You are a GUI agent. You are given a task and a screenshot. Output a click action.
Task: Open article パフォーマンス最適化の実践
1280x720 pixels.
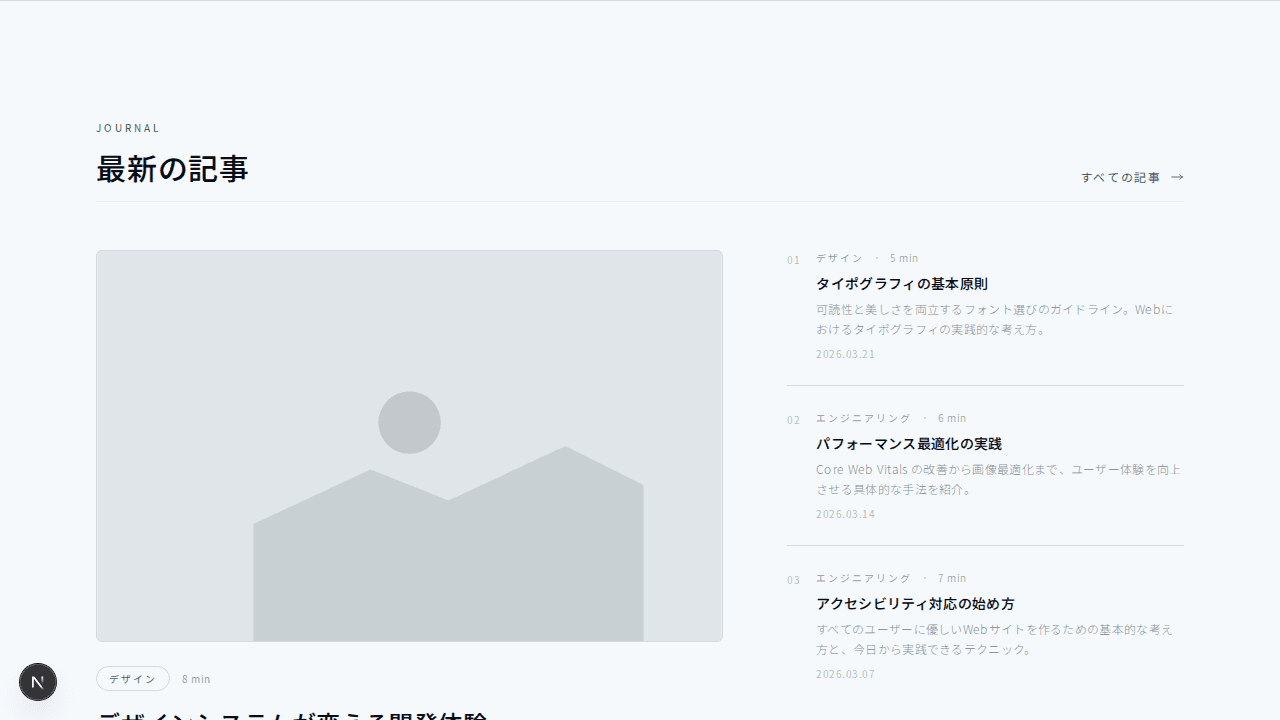coord(908,444)
